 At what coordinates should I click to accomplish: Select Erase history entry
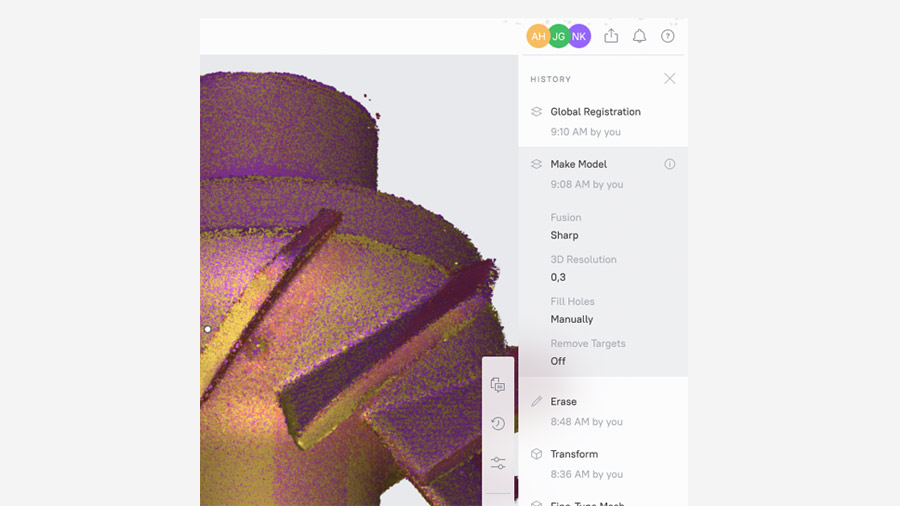[x=603, y=411]
